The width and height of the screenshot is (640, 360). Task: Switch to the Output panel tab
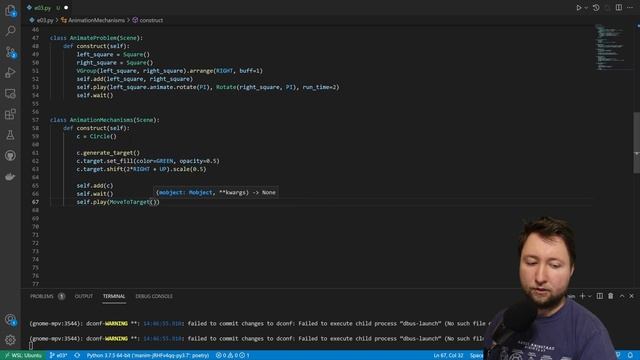(x=84, y=296)
